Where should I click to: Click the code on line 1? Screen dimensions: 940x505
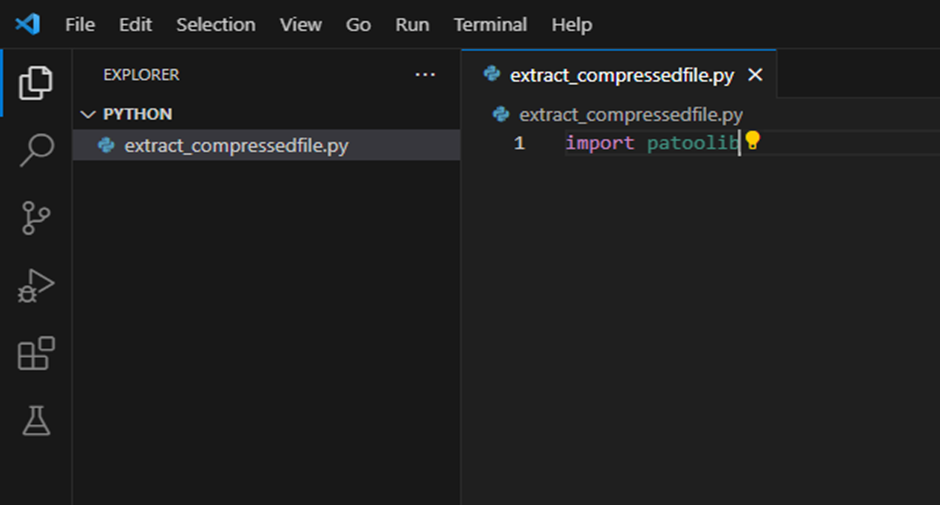652,143
